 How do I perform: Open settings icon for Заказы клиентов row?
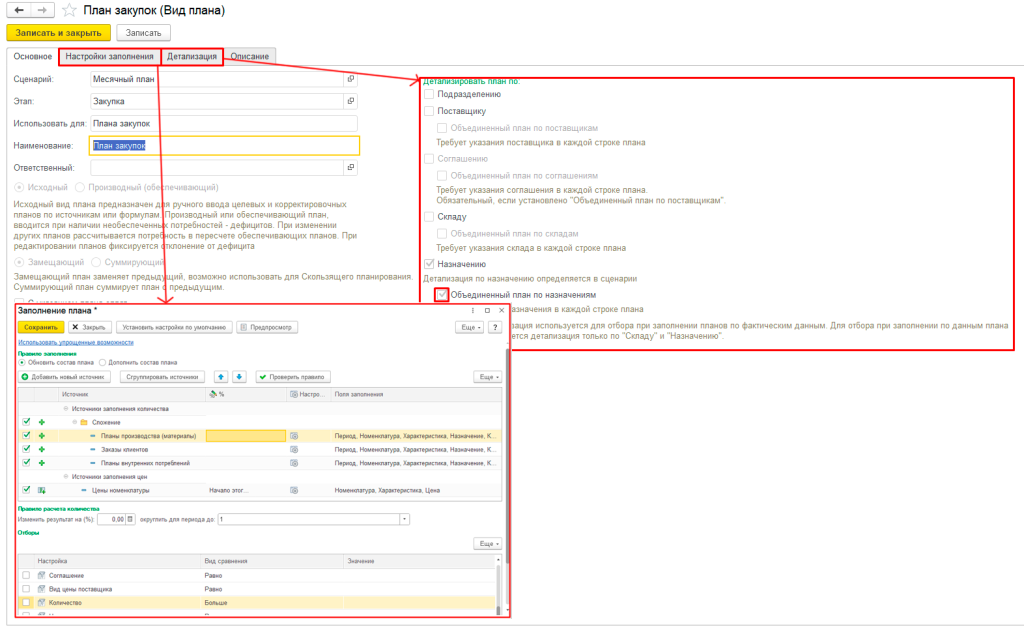coord(294,450)
